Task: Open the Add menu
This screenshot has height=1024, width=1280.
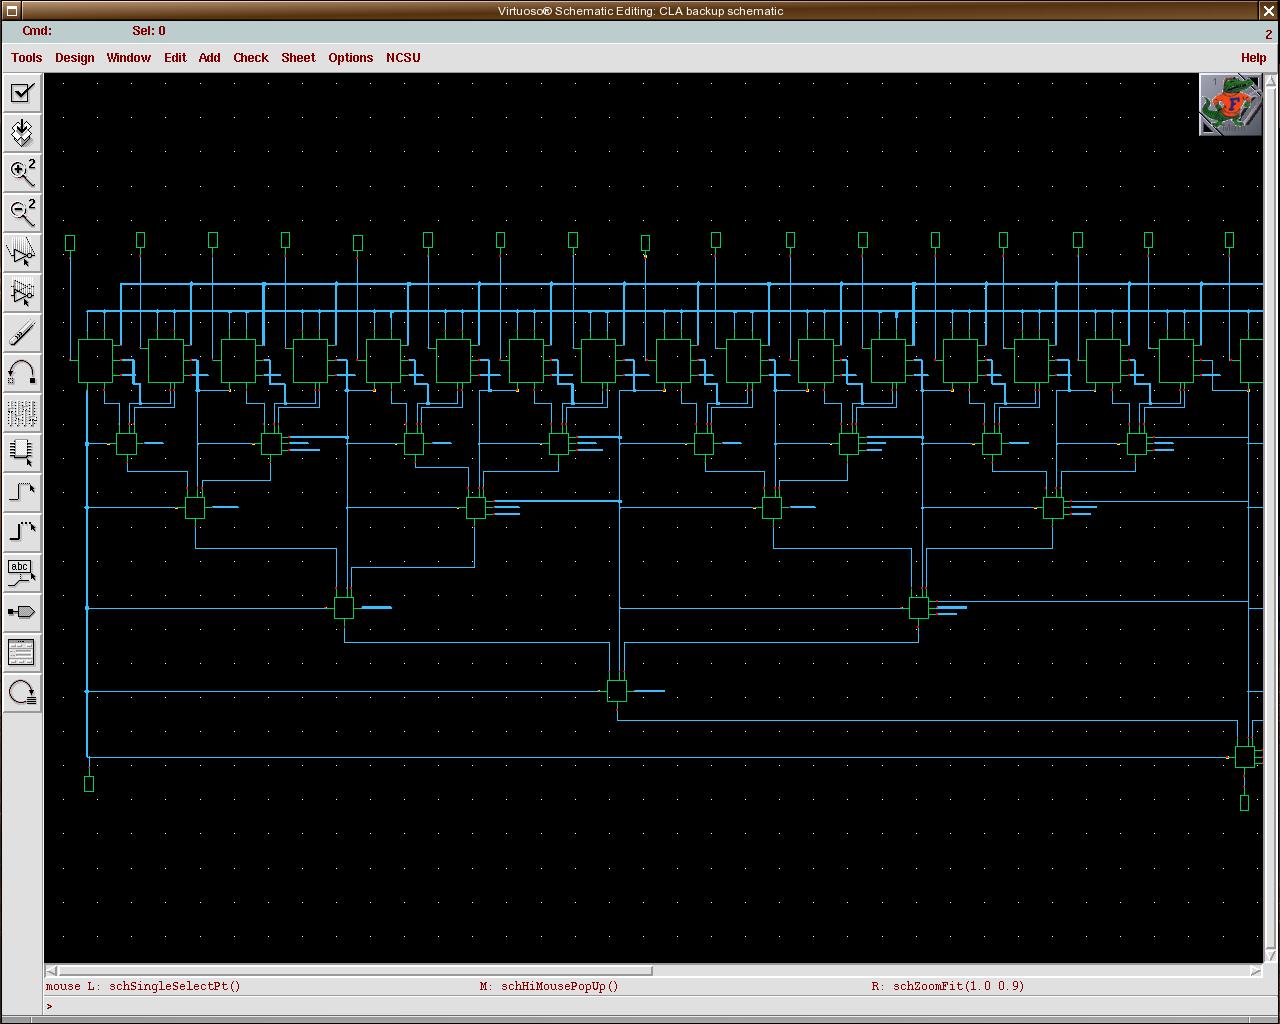Action: point(210,58)
